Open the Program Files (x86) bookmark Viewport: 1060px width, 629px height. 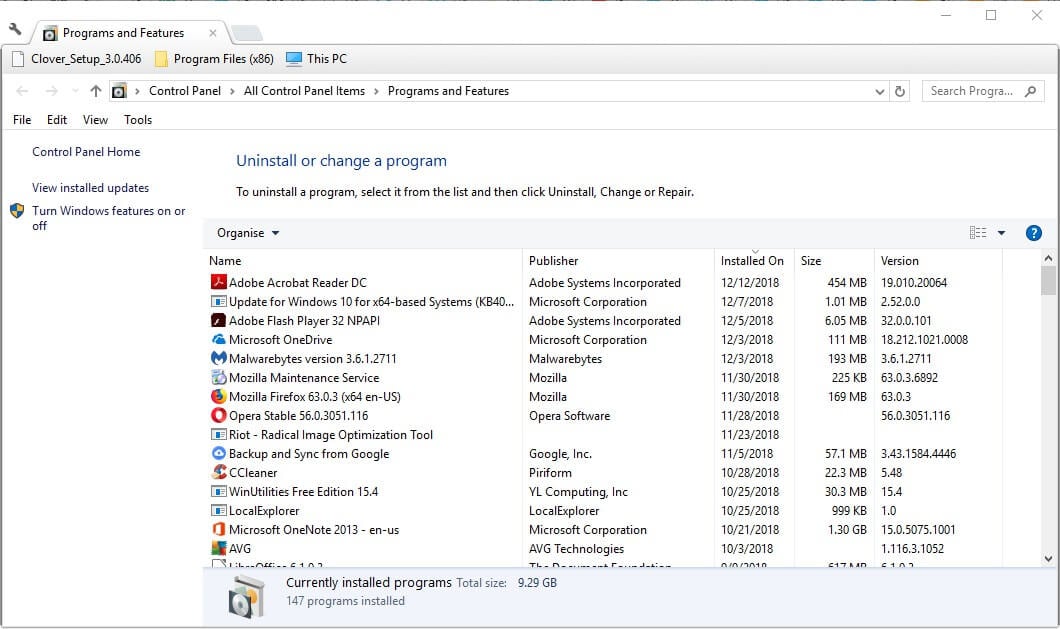(214, 59)
